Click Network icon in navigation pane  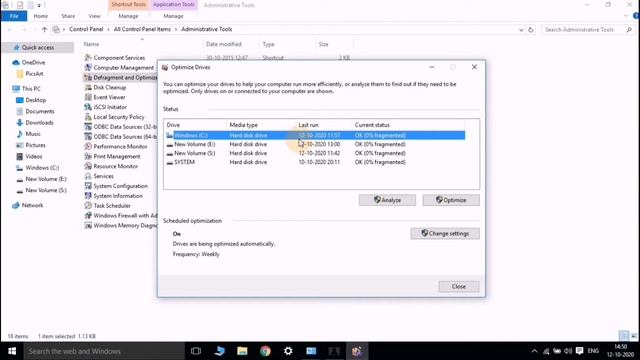point(16,205)
